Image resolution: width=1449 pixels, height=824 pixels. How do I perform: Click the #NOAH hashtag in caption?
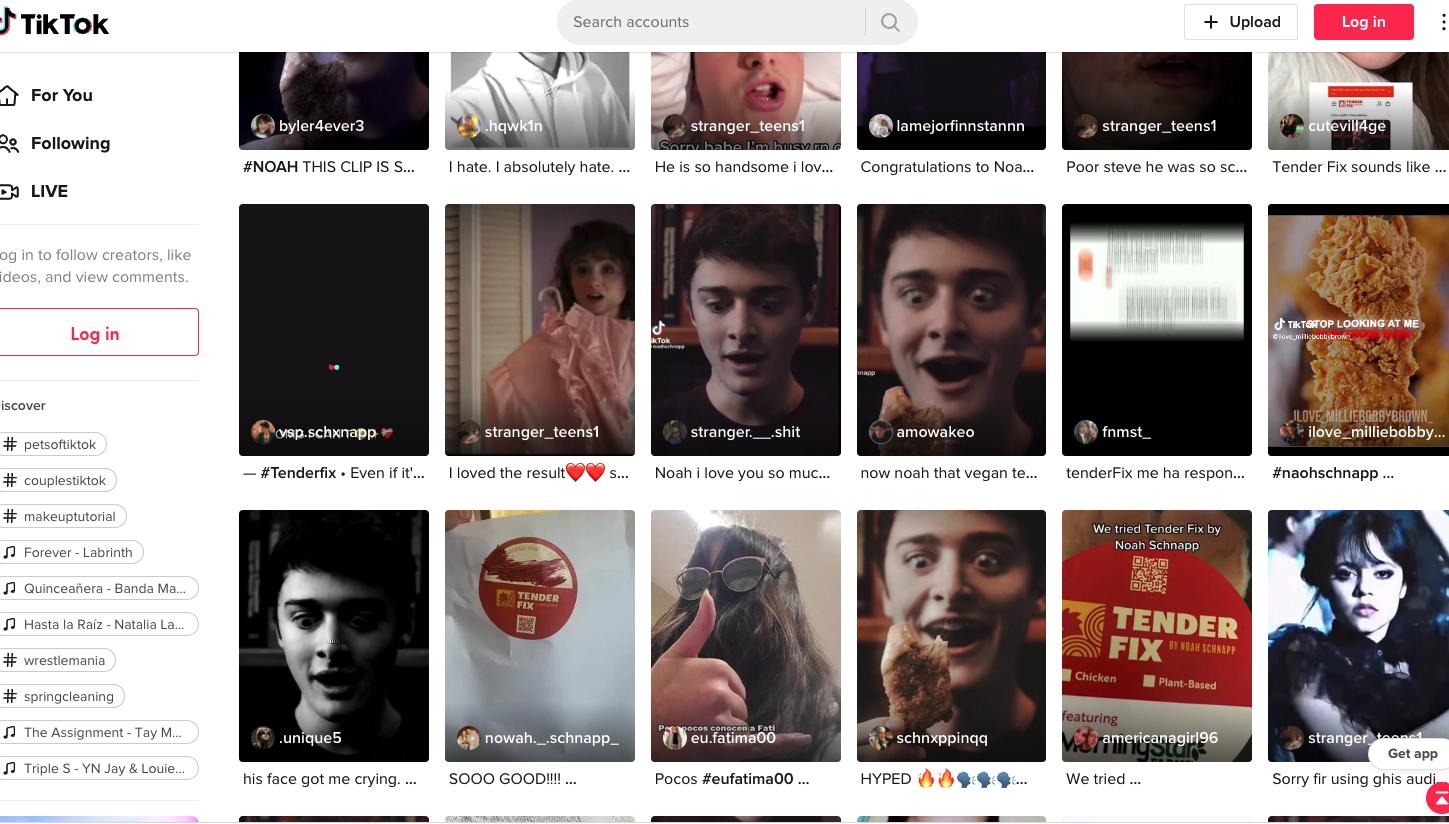pos(270,167)
